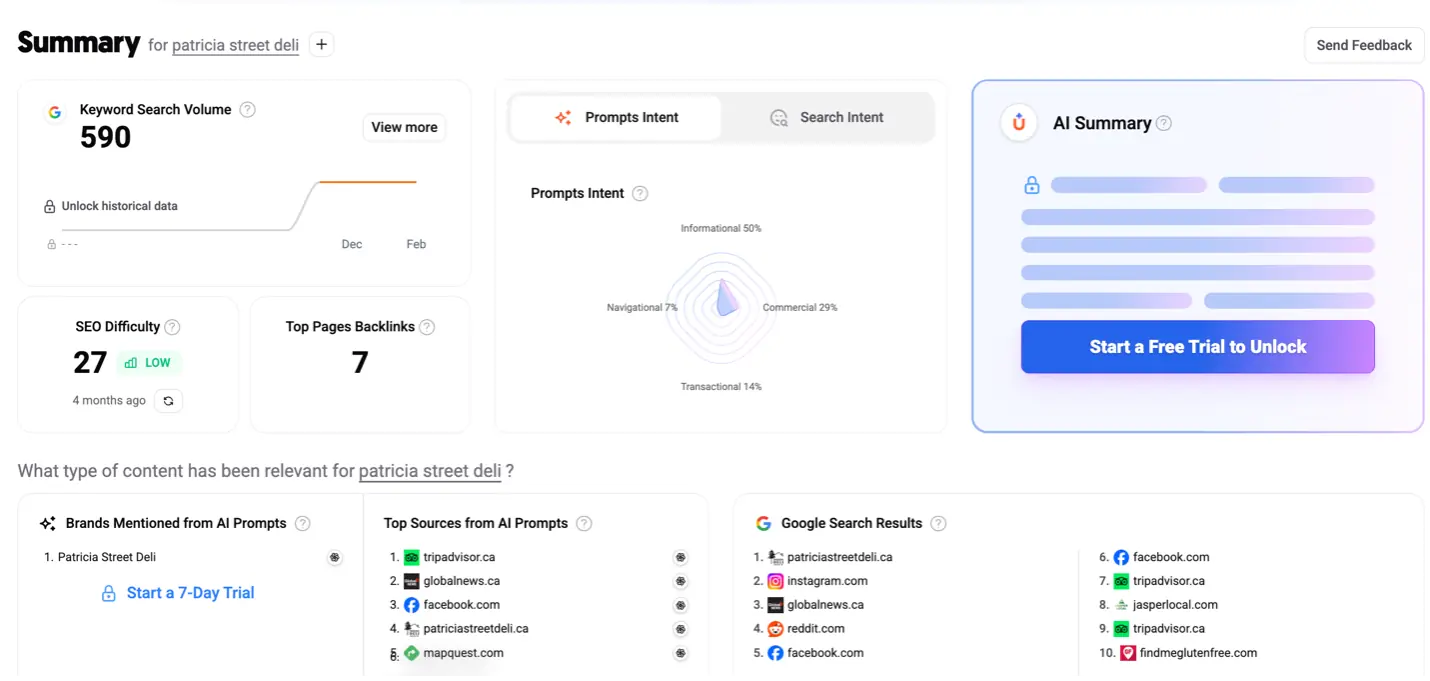Click Top Pages Backlinks value 7

click(360, 362)
